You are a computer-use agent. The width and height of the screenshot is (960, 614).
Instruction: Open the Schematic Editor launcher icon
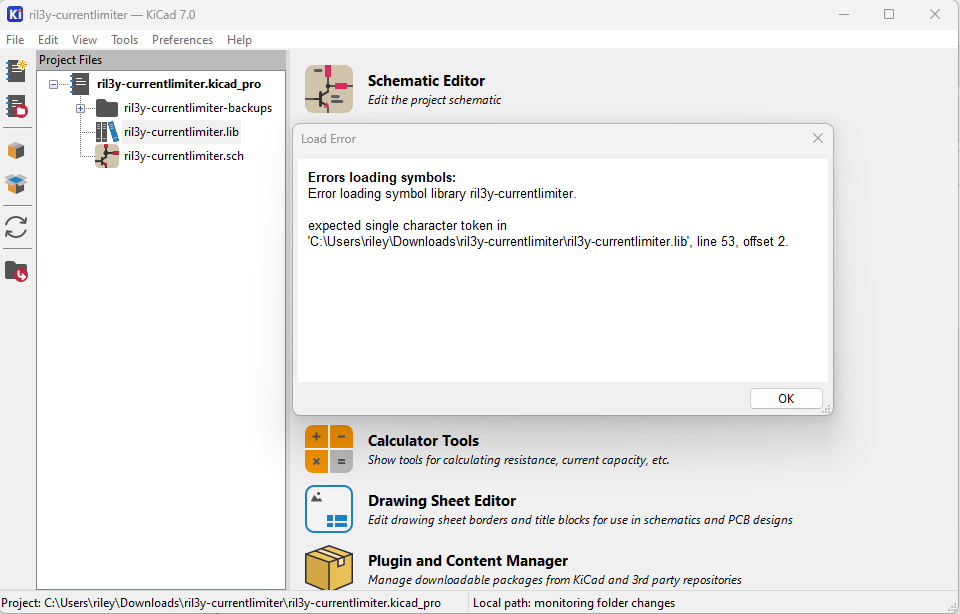pyautogui.click(x=329, y=89)
